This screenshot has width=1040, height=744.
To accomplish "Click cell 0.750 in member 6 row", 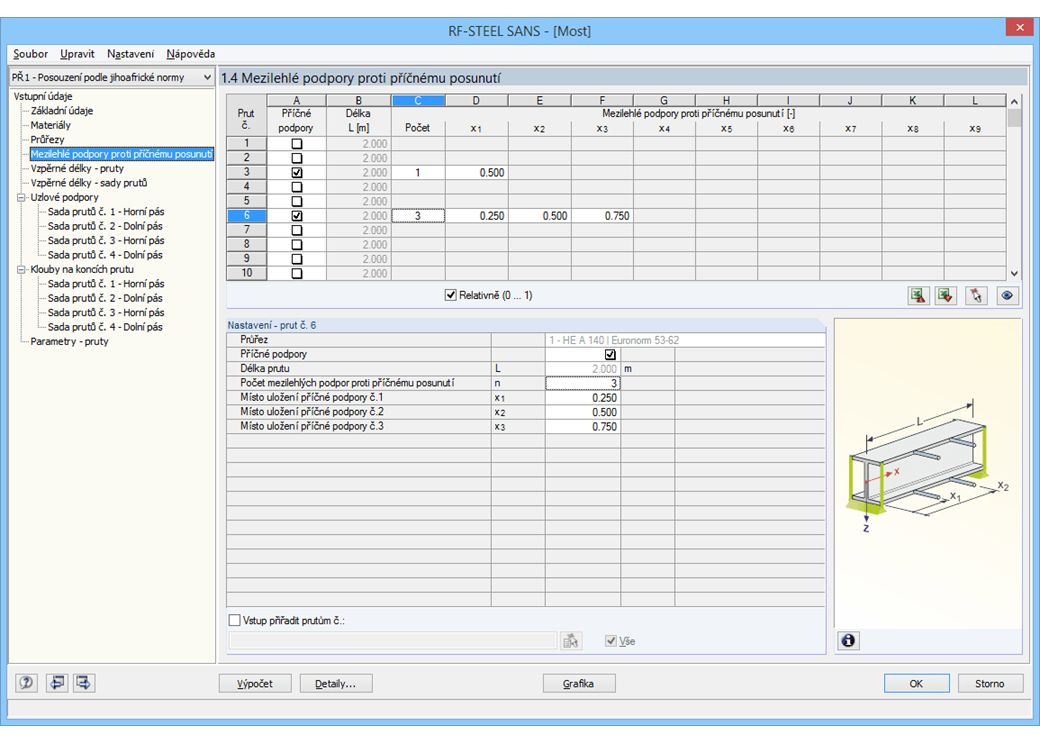I will click(x=602, y=216).
